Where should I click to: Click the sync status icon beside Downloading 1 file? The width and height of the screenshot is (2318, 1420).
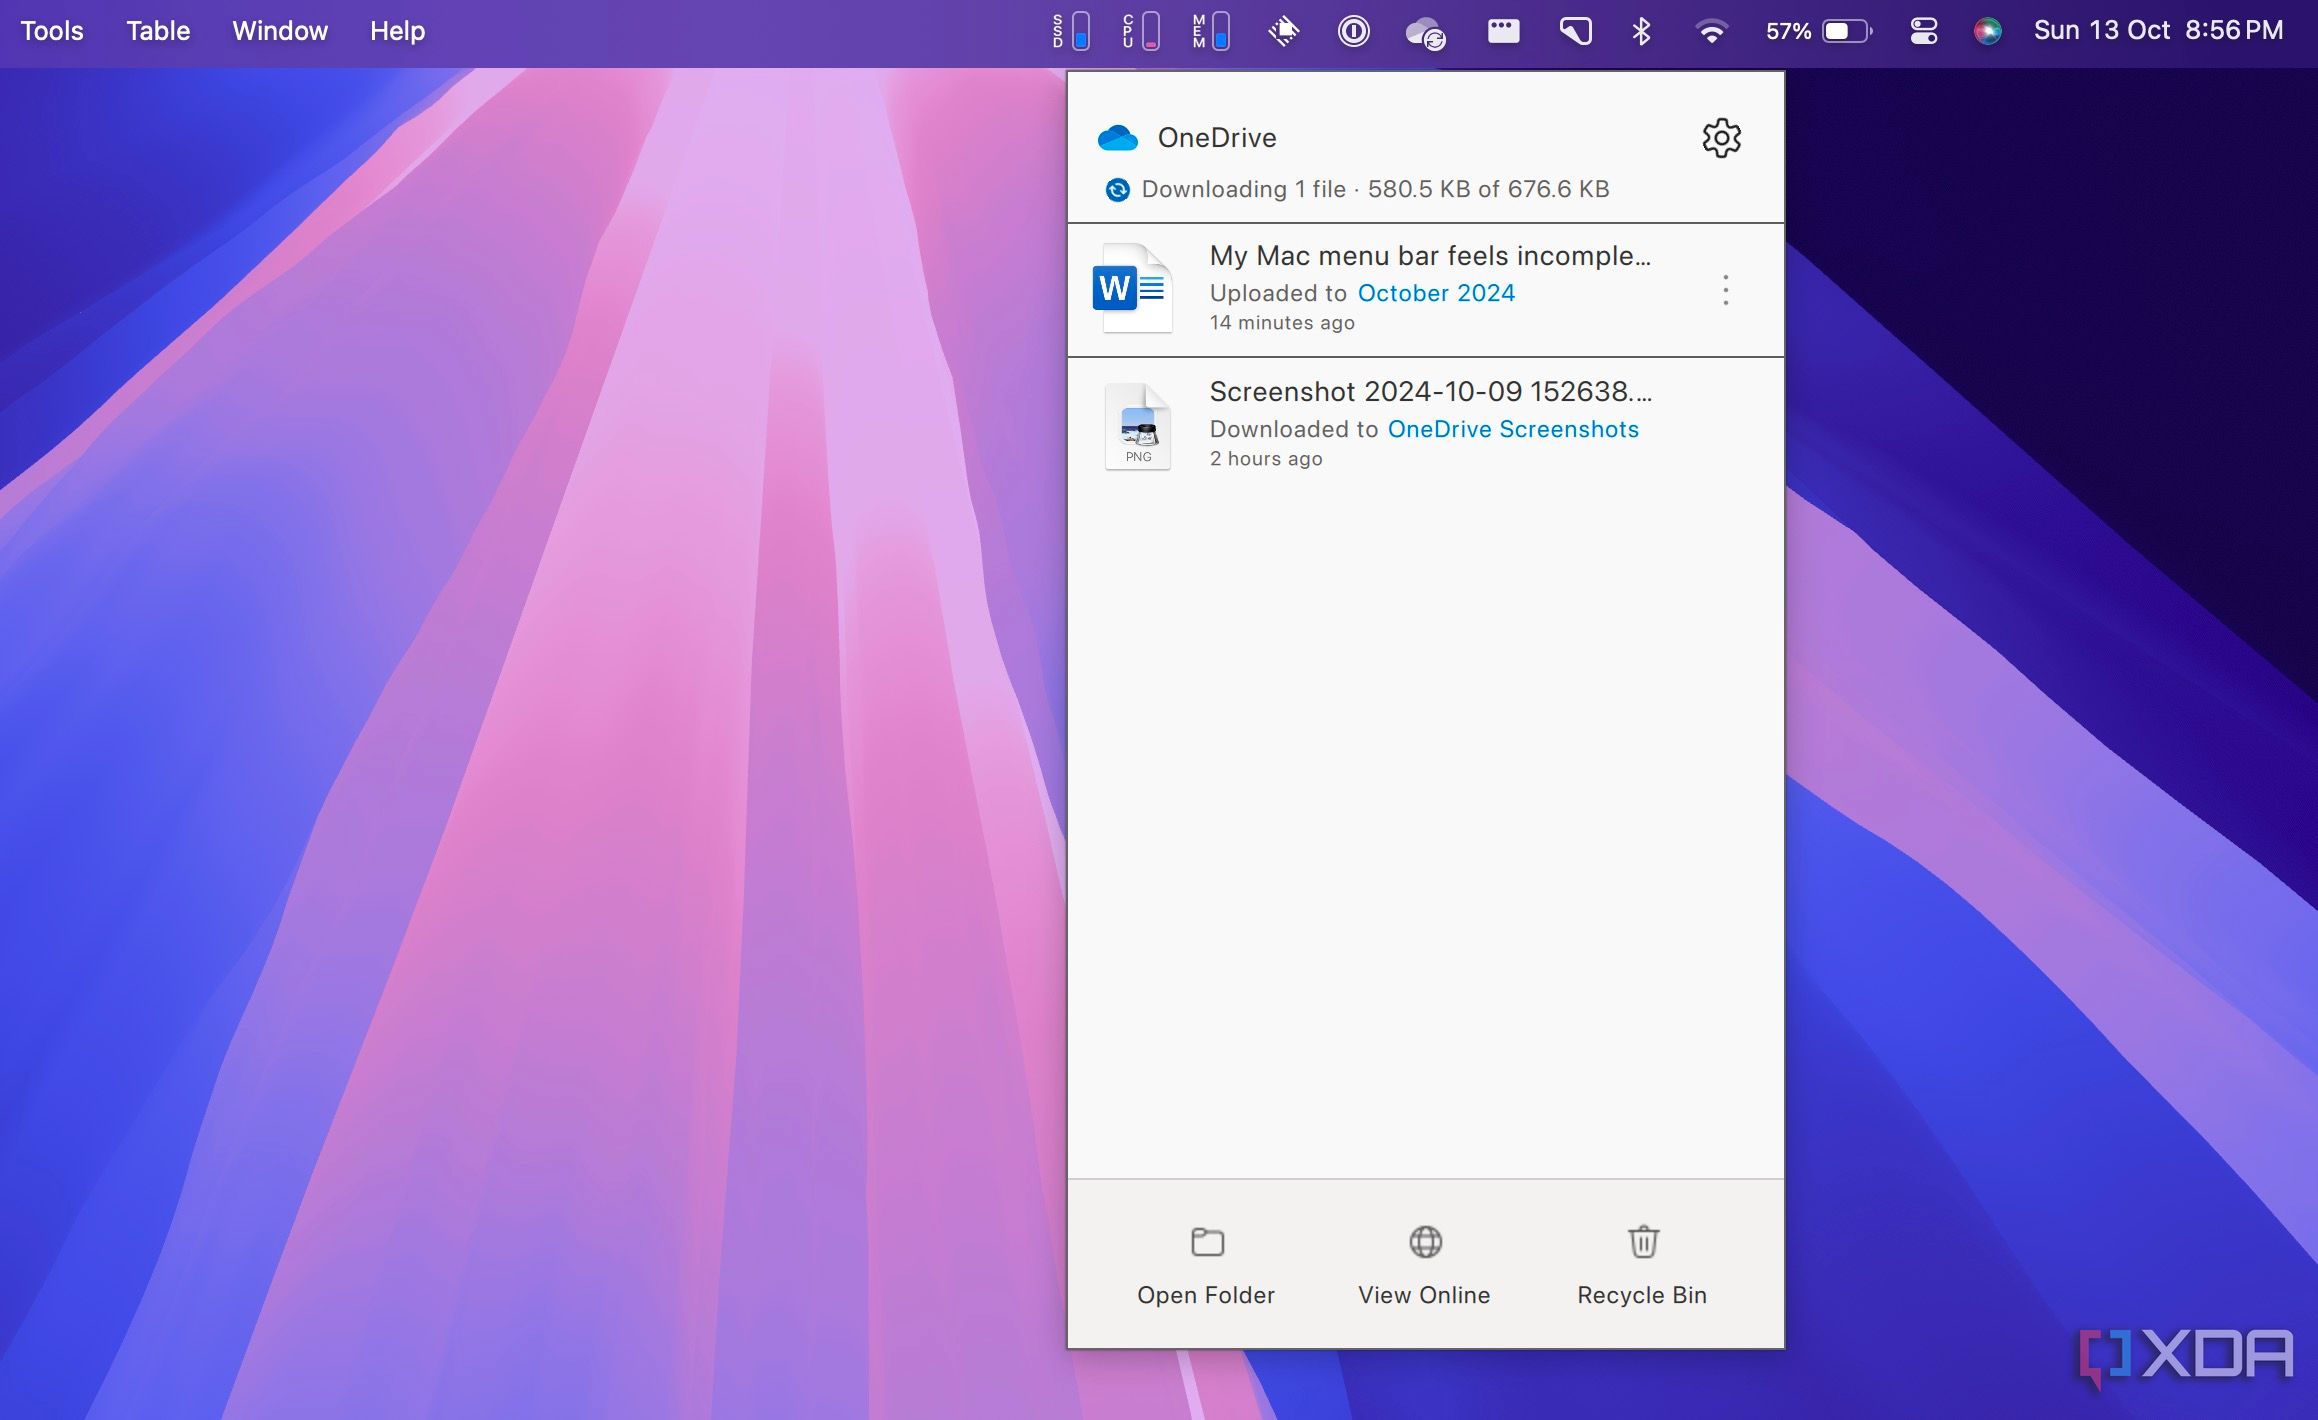(x=1117, y=189)
